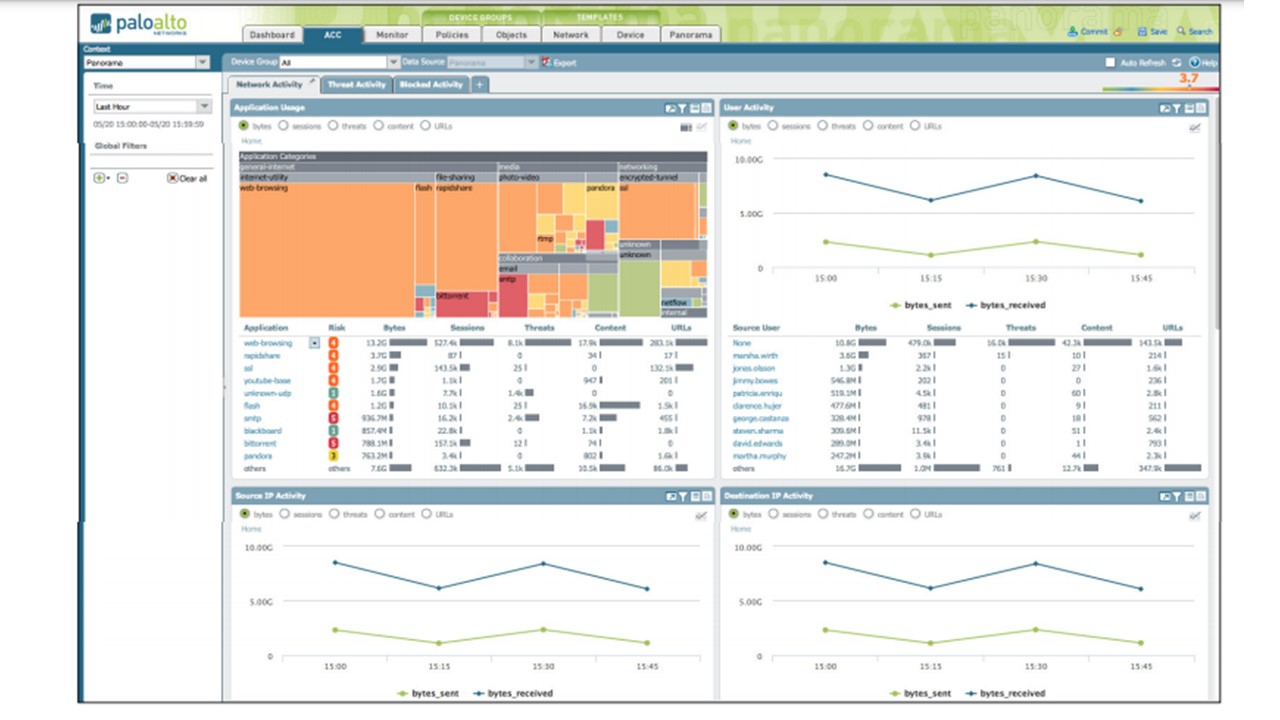Click the add global filter plus icon
1280x720 pixels.
click(x=99, y=178)
